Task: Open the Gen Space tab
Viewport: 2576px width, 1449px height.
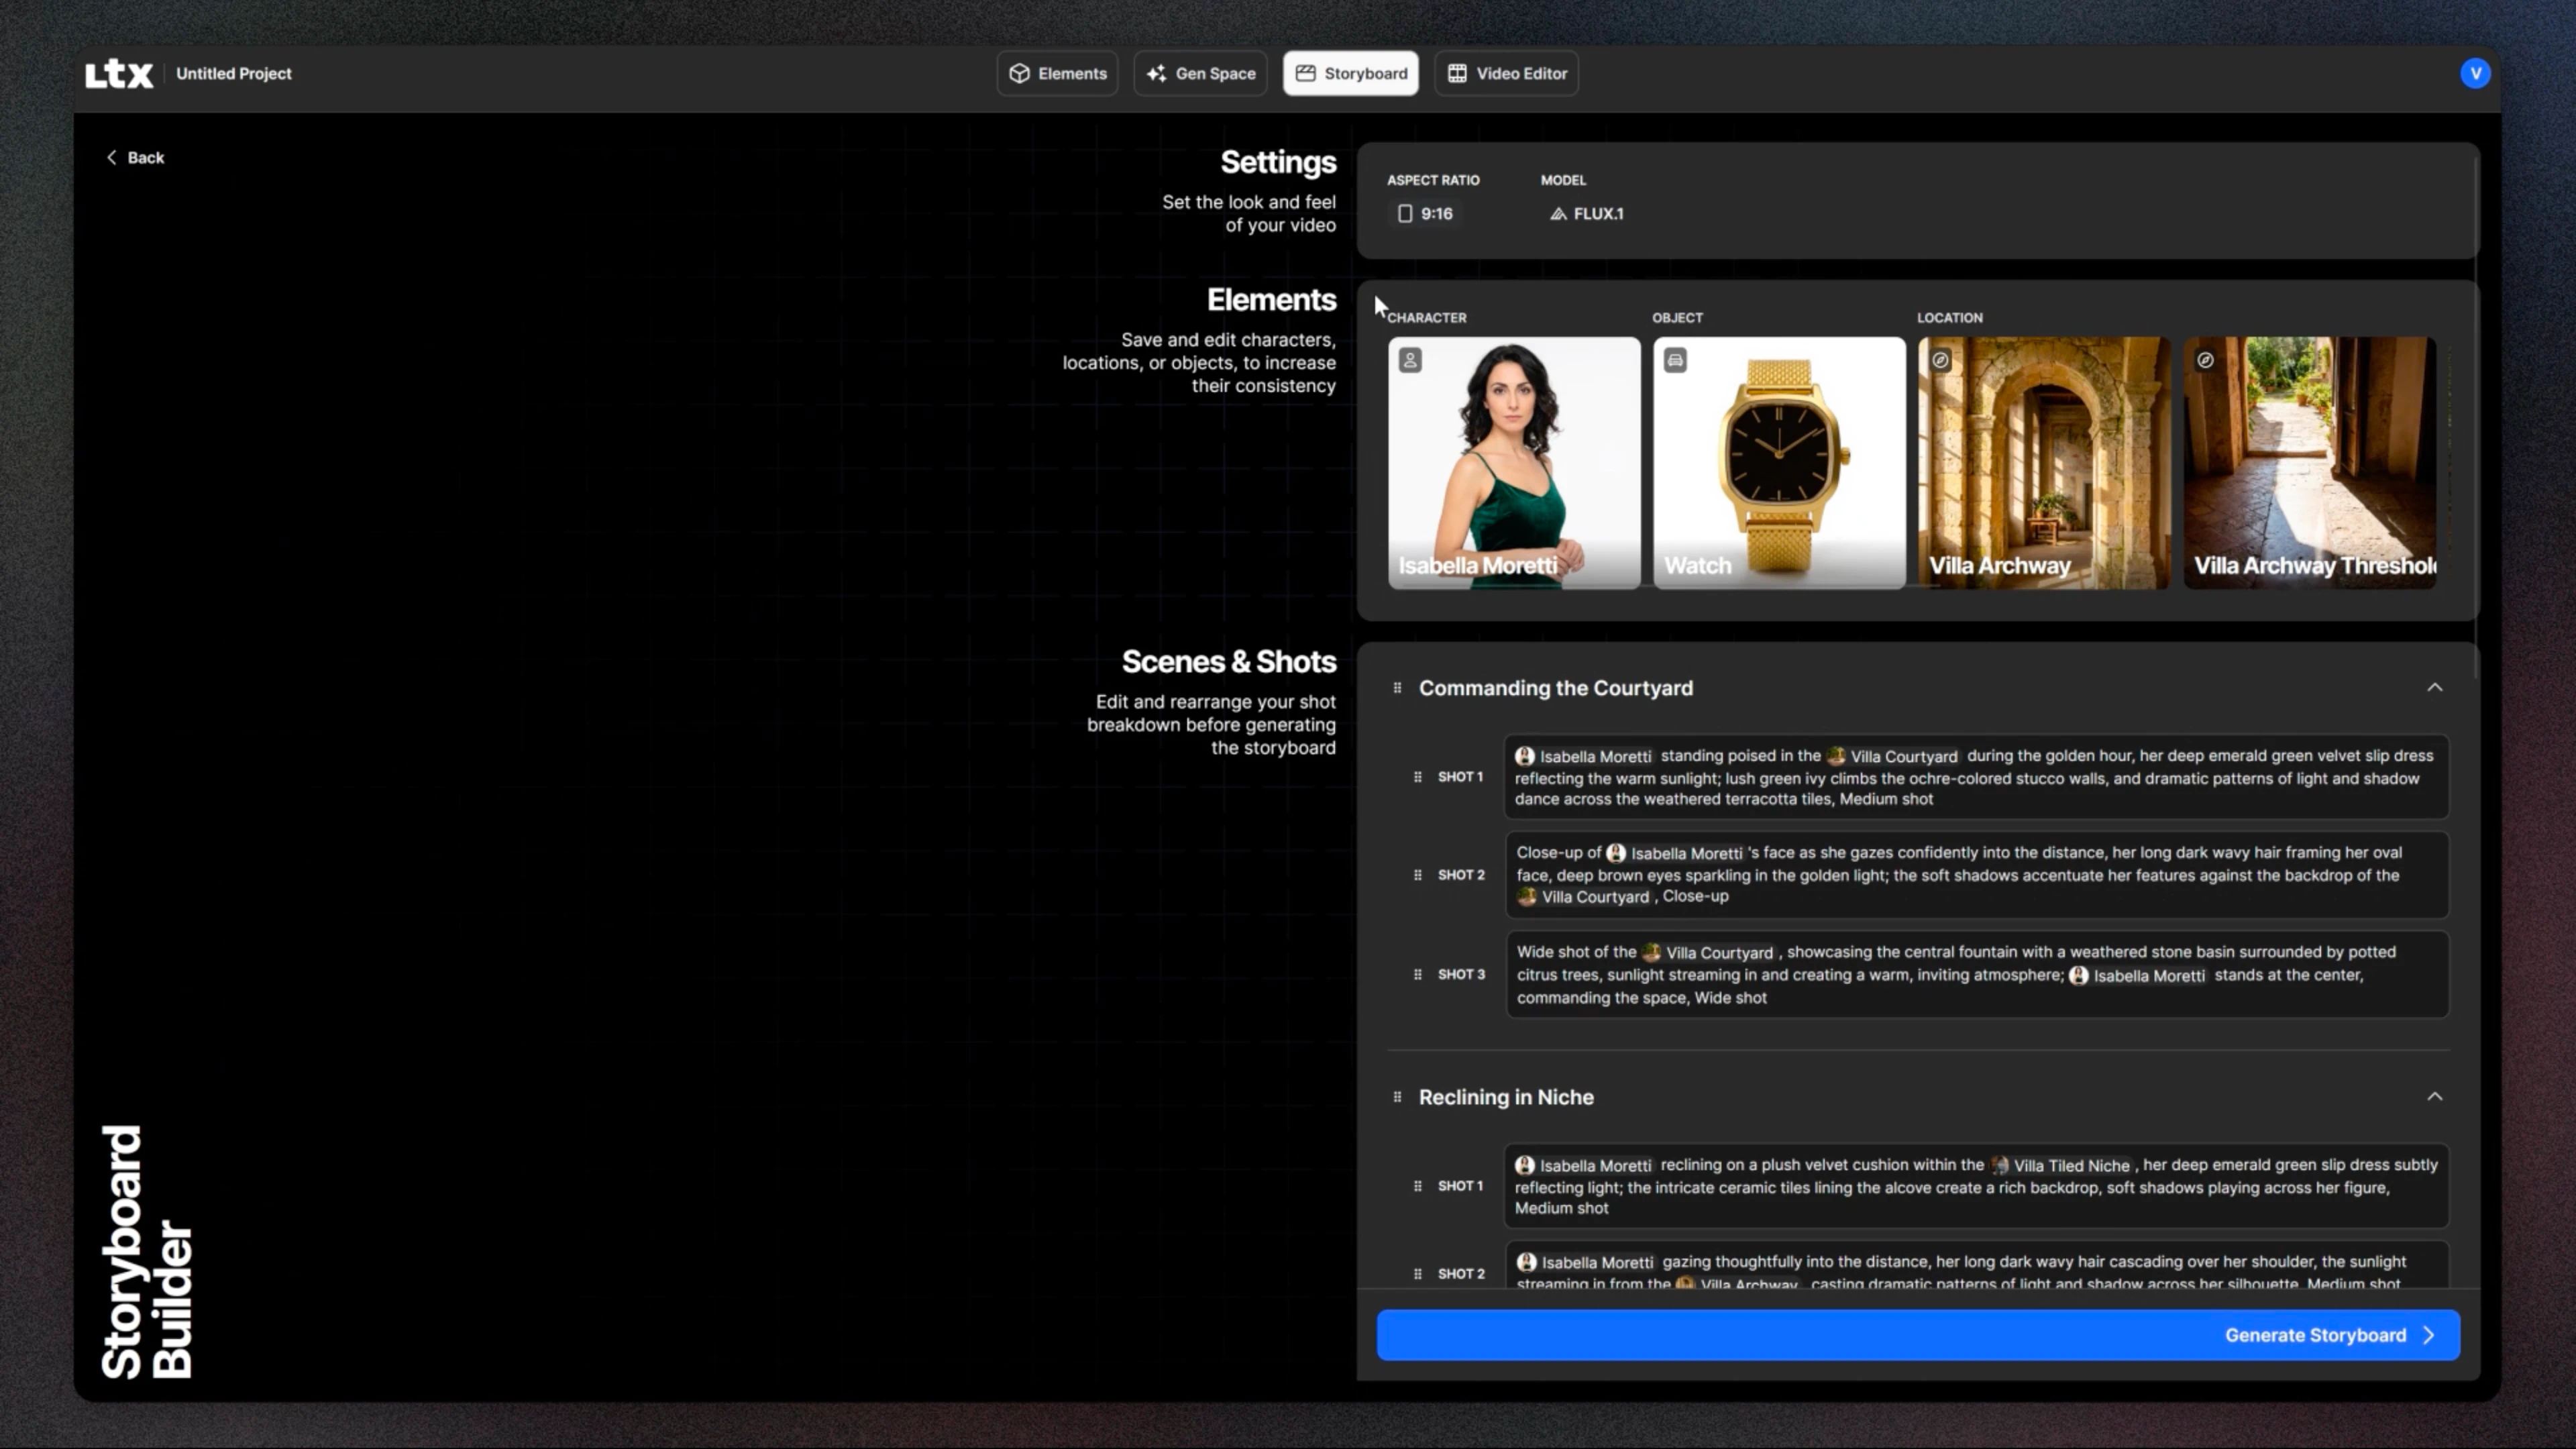Action: pyautogui.click(x=1200, y=74)
